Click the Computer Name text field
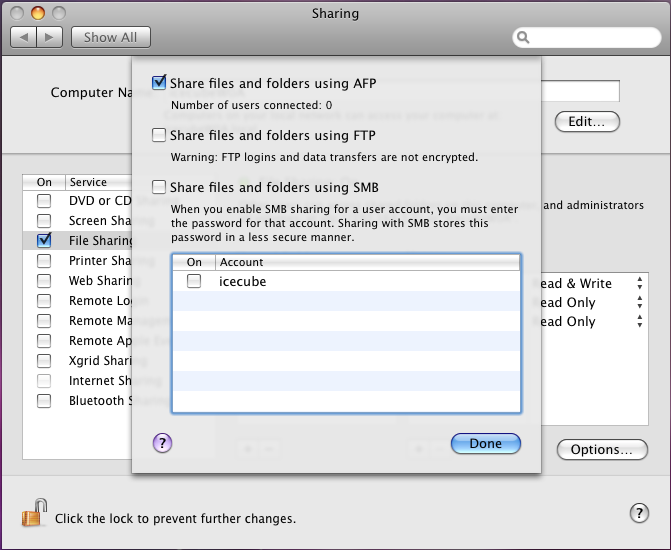The height and width of the screenshot is (550, 671). pos(580,91)
